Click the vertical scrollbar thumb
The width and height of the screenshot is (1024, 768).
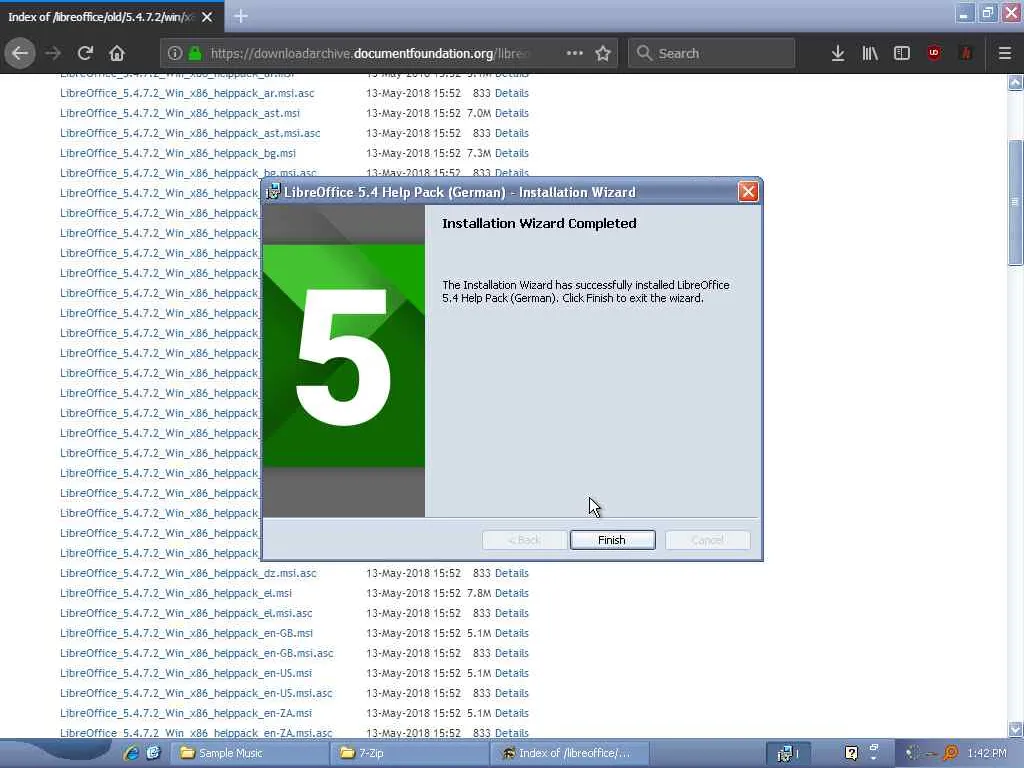[x=1016, y=202]
